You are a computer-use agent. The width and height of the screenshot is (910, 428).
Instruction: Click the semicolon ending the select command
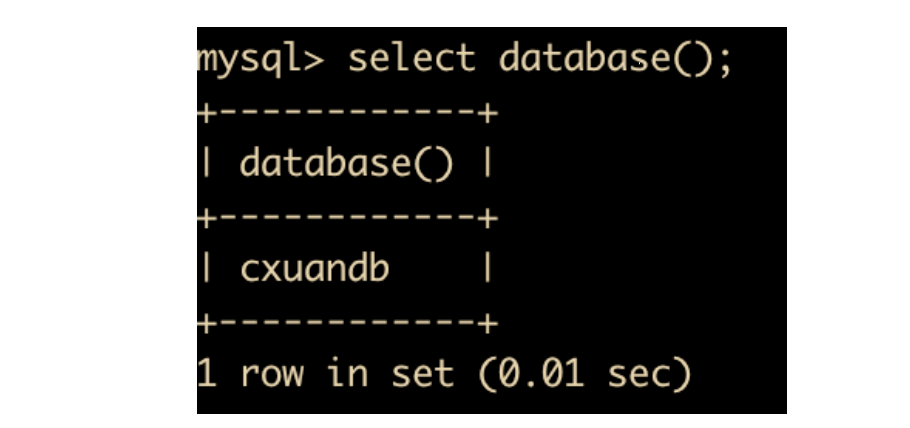(x=725, y=62)
